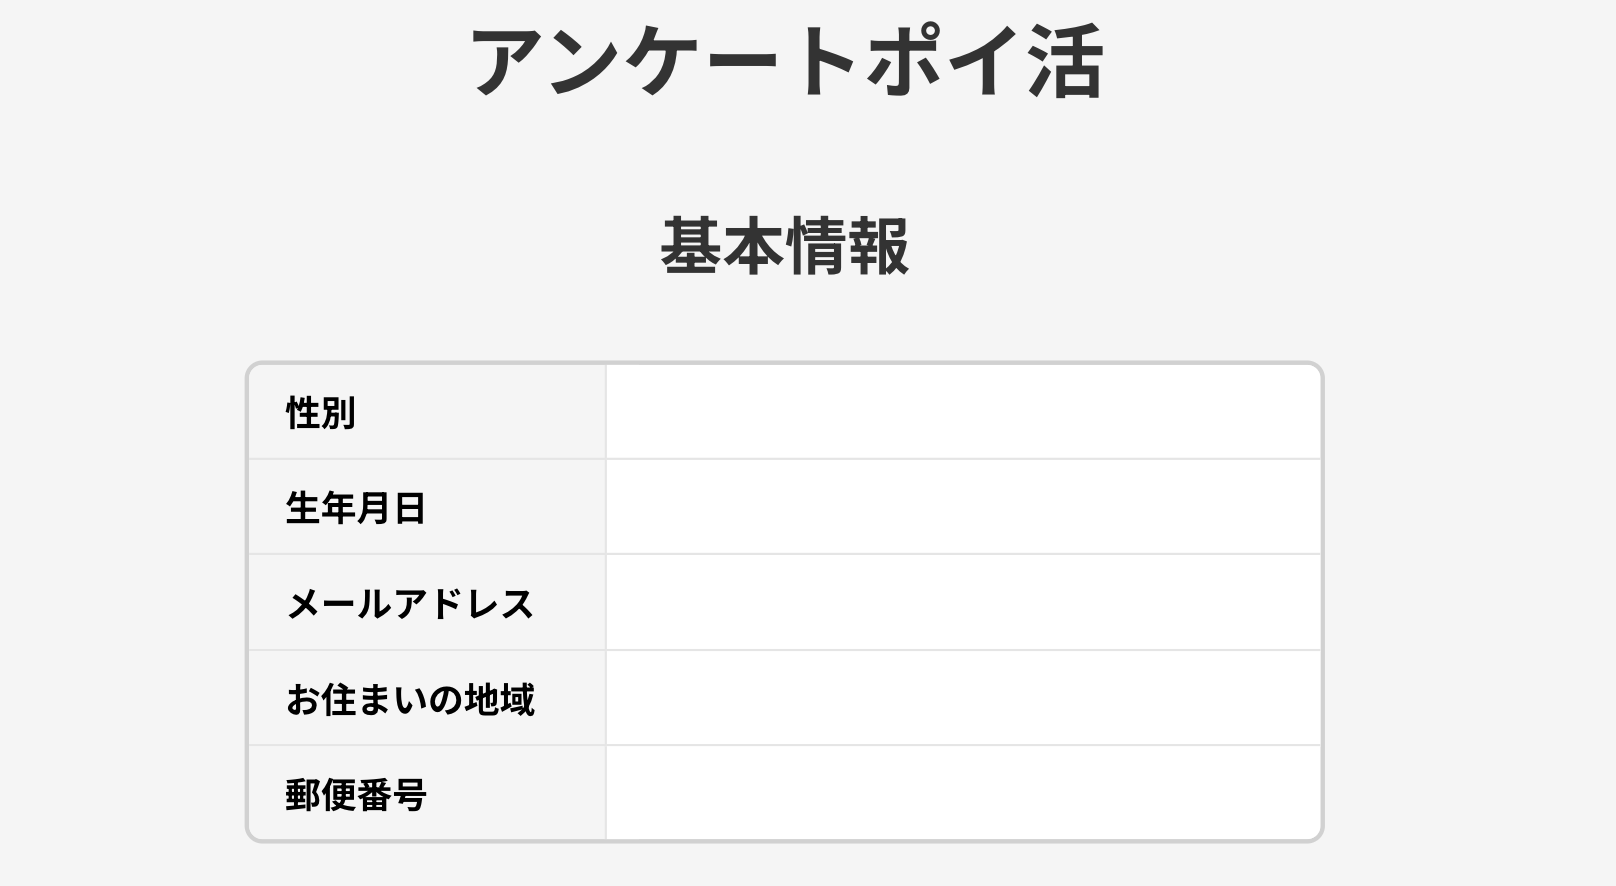Click the 郵便番号 row label

point(356,795)
